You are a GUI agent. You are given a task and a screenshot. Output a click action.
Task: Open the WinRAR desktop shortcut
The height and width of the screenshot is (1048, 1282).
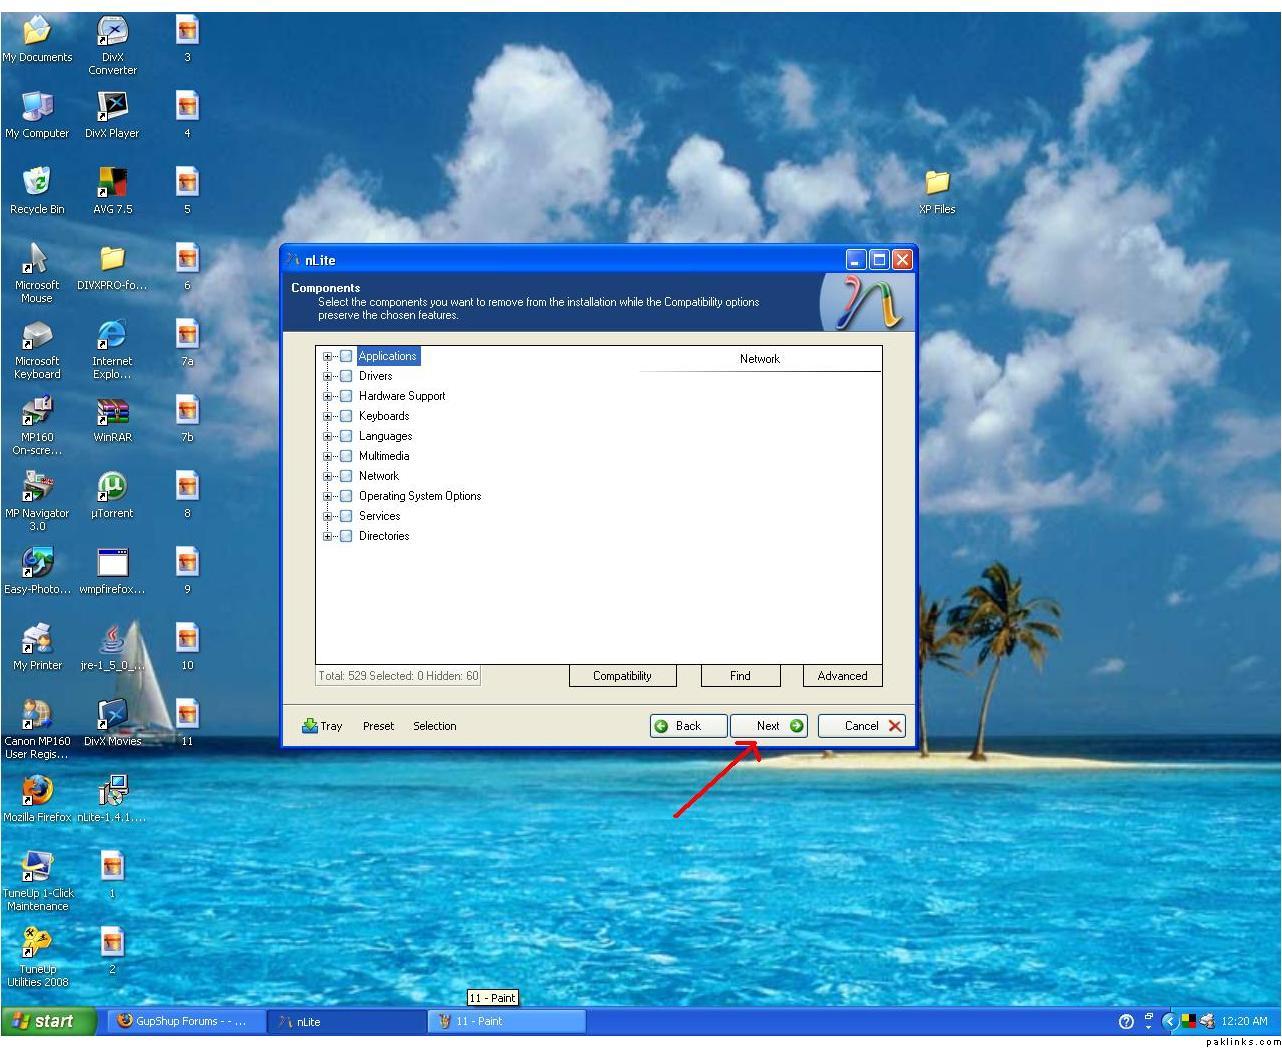tap(112, 411)
